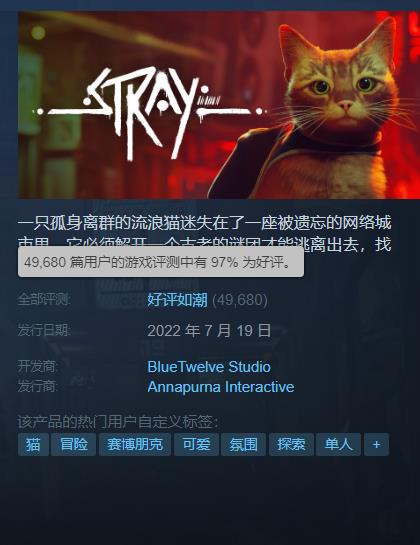The height and width of the screenshot is (545, 420).
Task: Click the Stray game header image
Action: (219, 105)
